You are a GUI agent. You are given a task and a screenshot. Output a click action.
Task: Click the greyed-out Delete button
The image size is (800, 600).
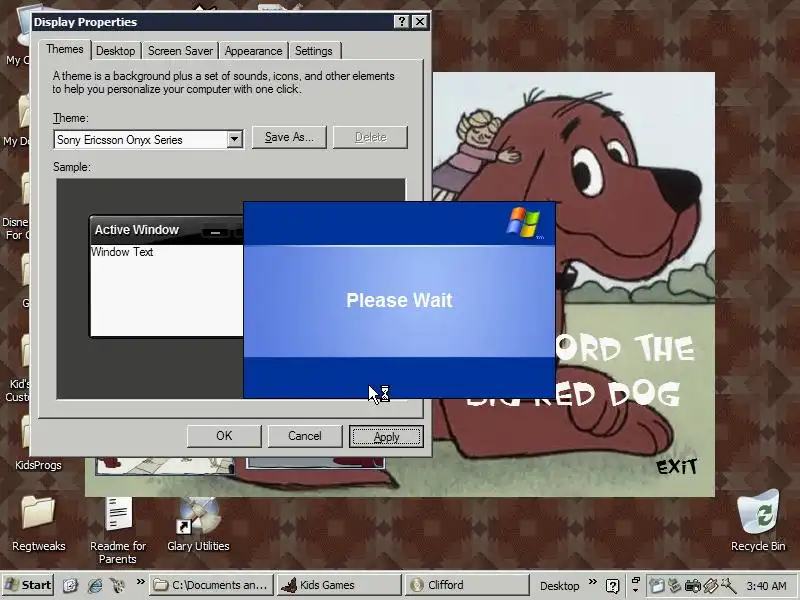pyautogui.click(x=370, y=137)
